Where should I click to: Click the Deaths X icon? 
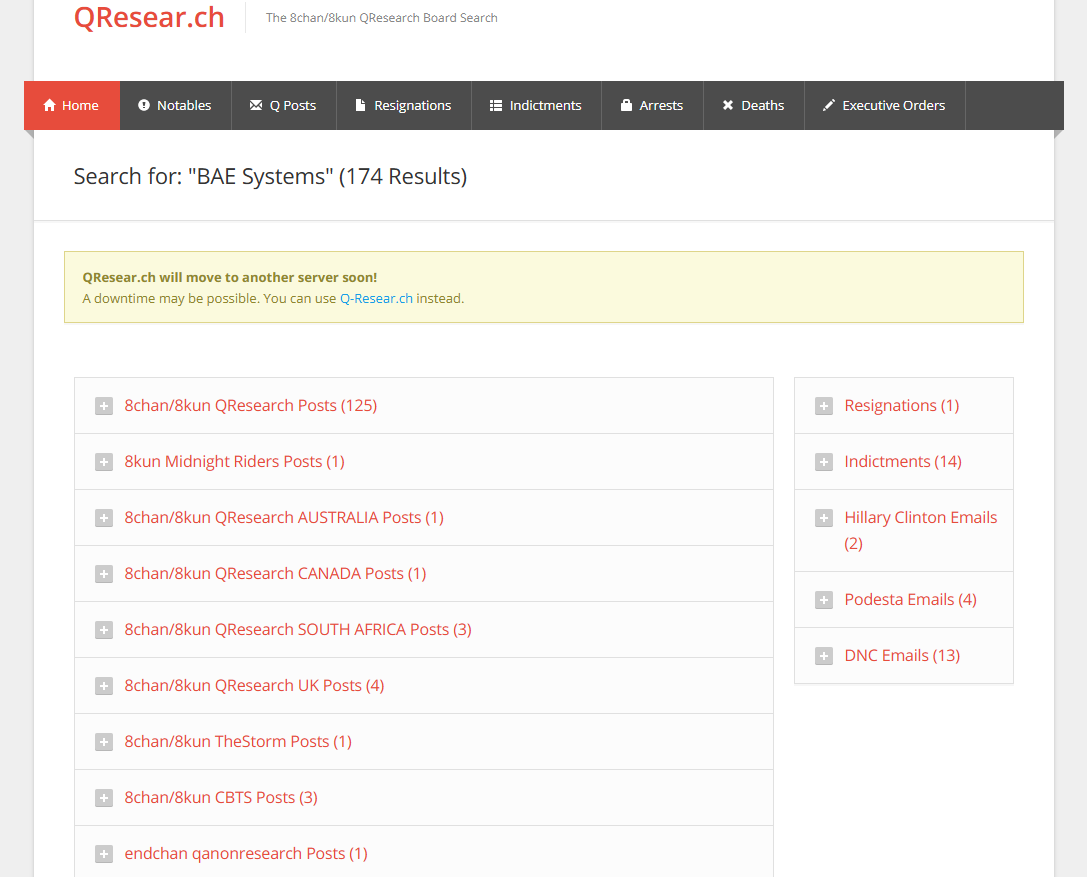pos(728,105)
